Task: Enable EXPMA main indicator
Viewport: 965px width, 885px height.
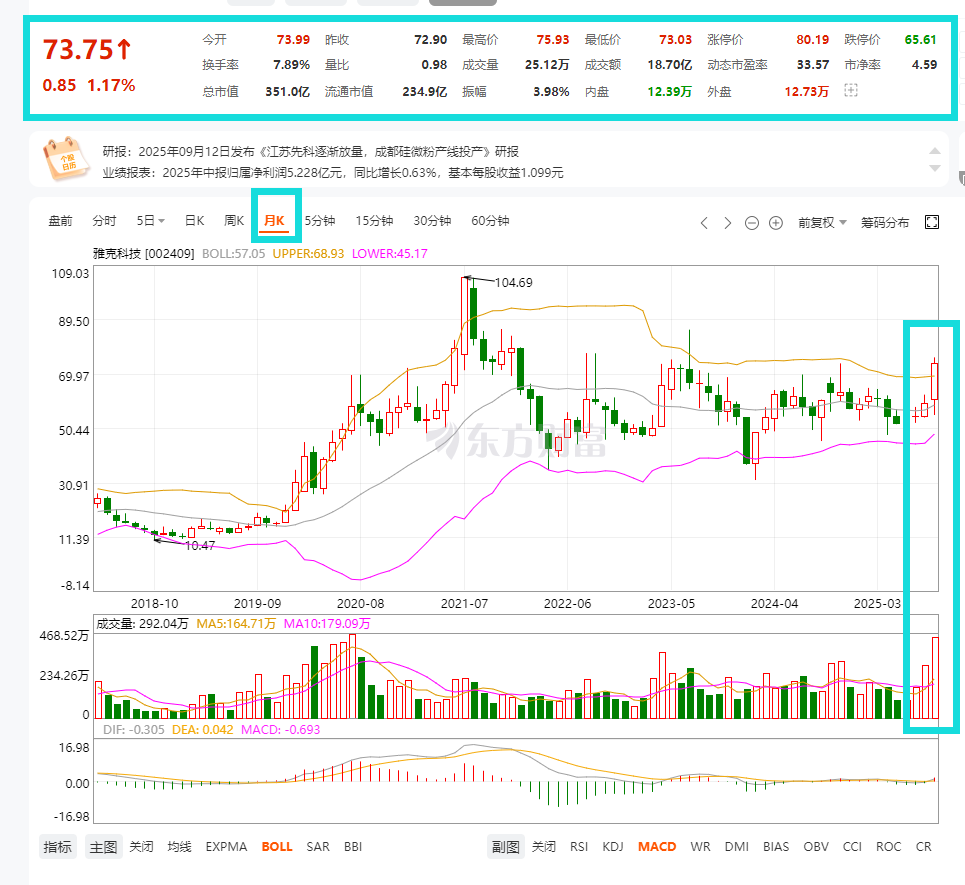Action: pos(226,847)
